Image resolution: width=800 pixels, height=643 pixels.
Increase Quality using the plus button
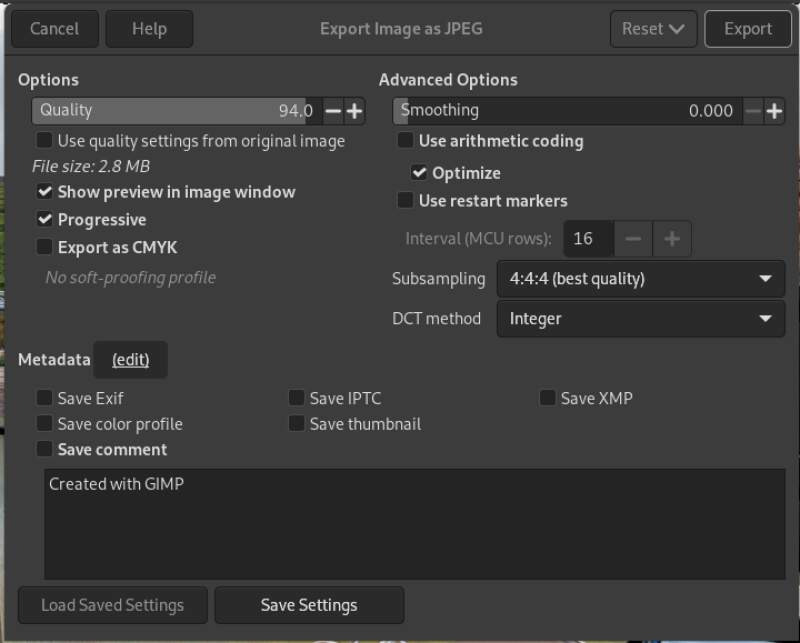coord(356,110)
